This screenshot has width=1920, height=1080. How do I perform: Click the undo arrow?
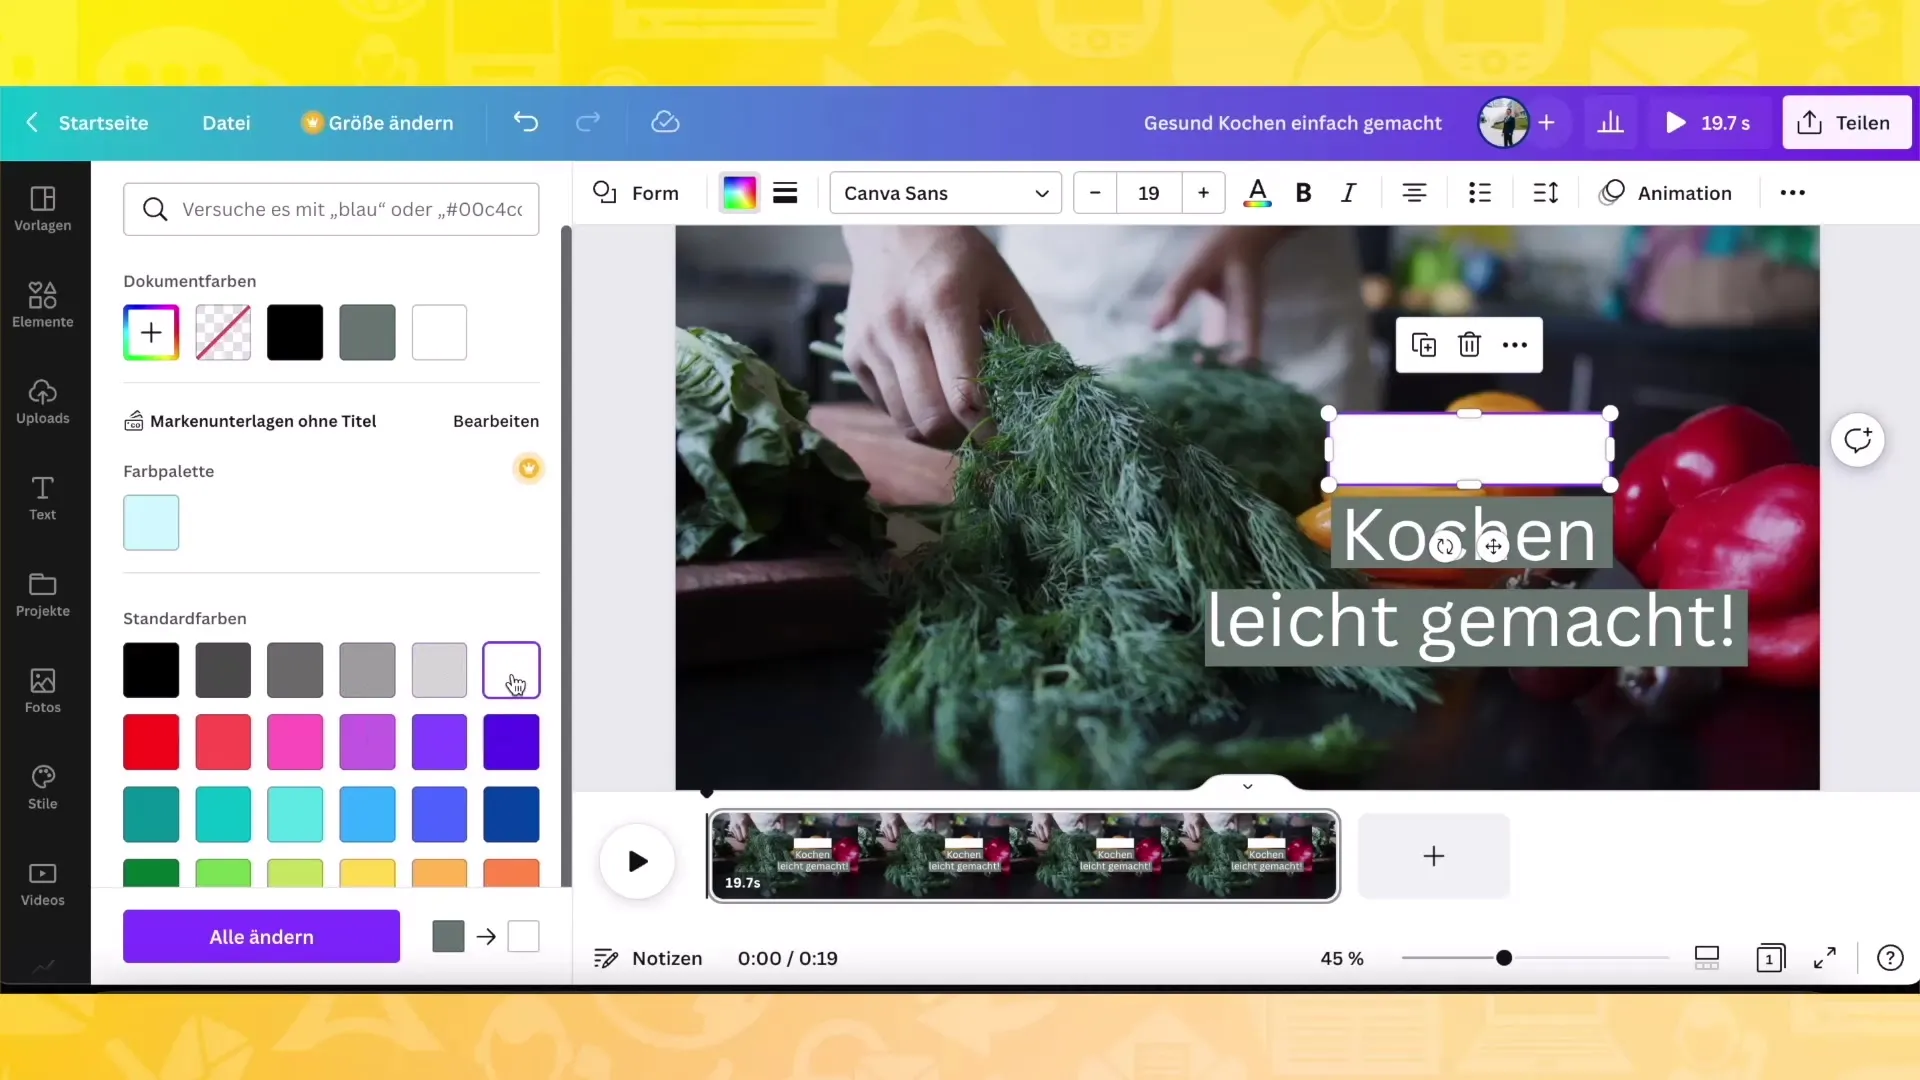(526, 122)
